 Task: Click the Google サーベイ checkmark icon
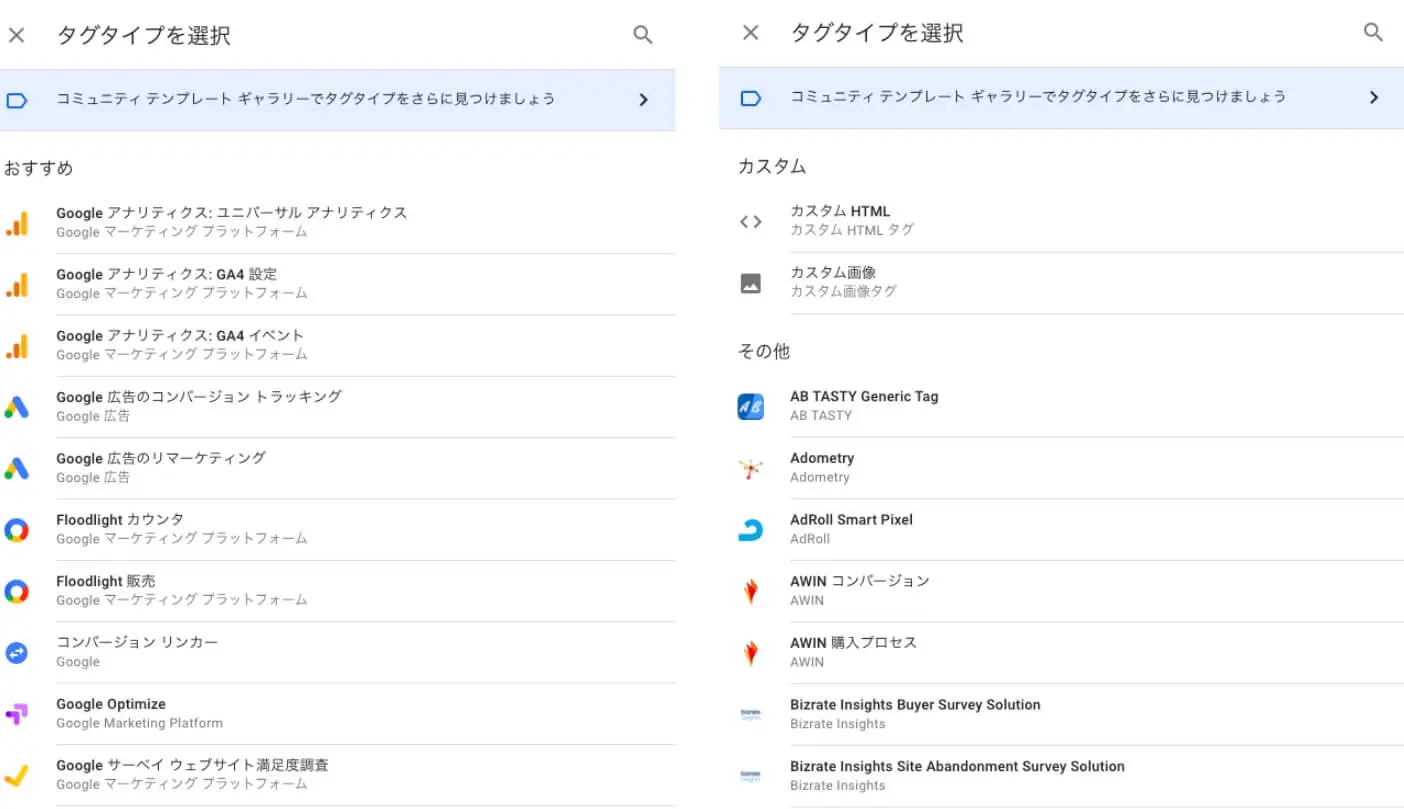pos(16,775)
